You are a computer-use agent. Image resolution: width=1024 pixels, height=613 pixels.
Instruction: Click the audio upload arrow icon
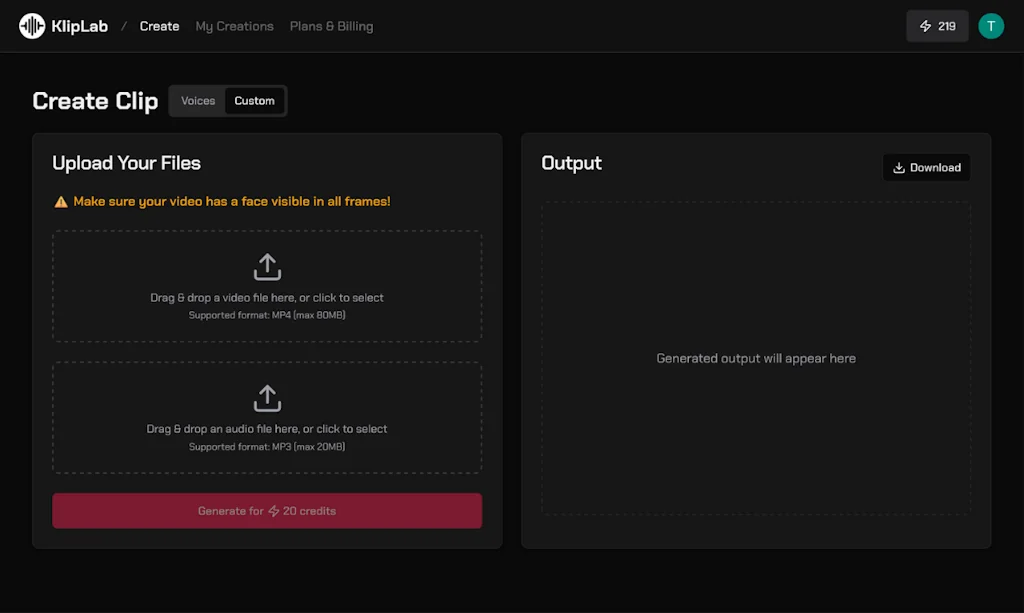click(267, 397)
